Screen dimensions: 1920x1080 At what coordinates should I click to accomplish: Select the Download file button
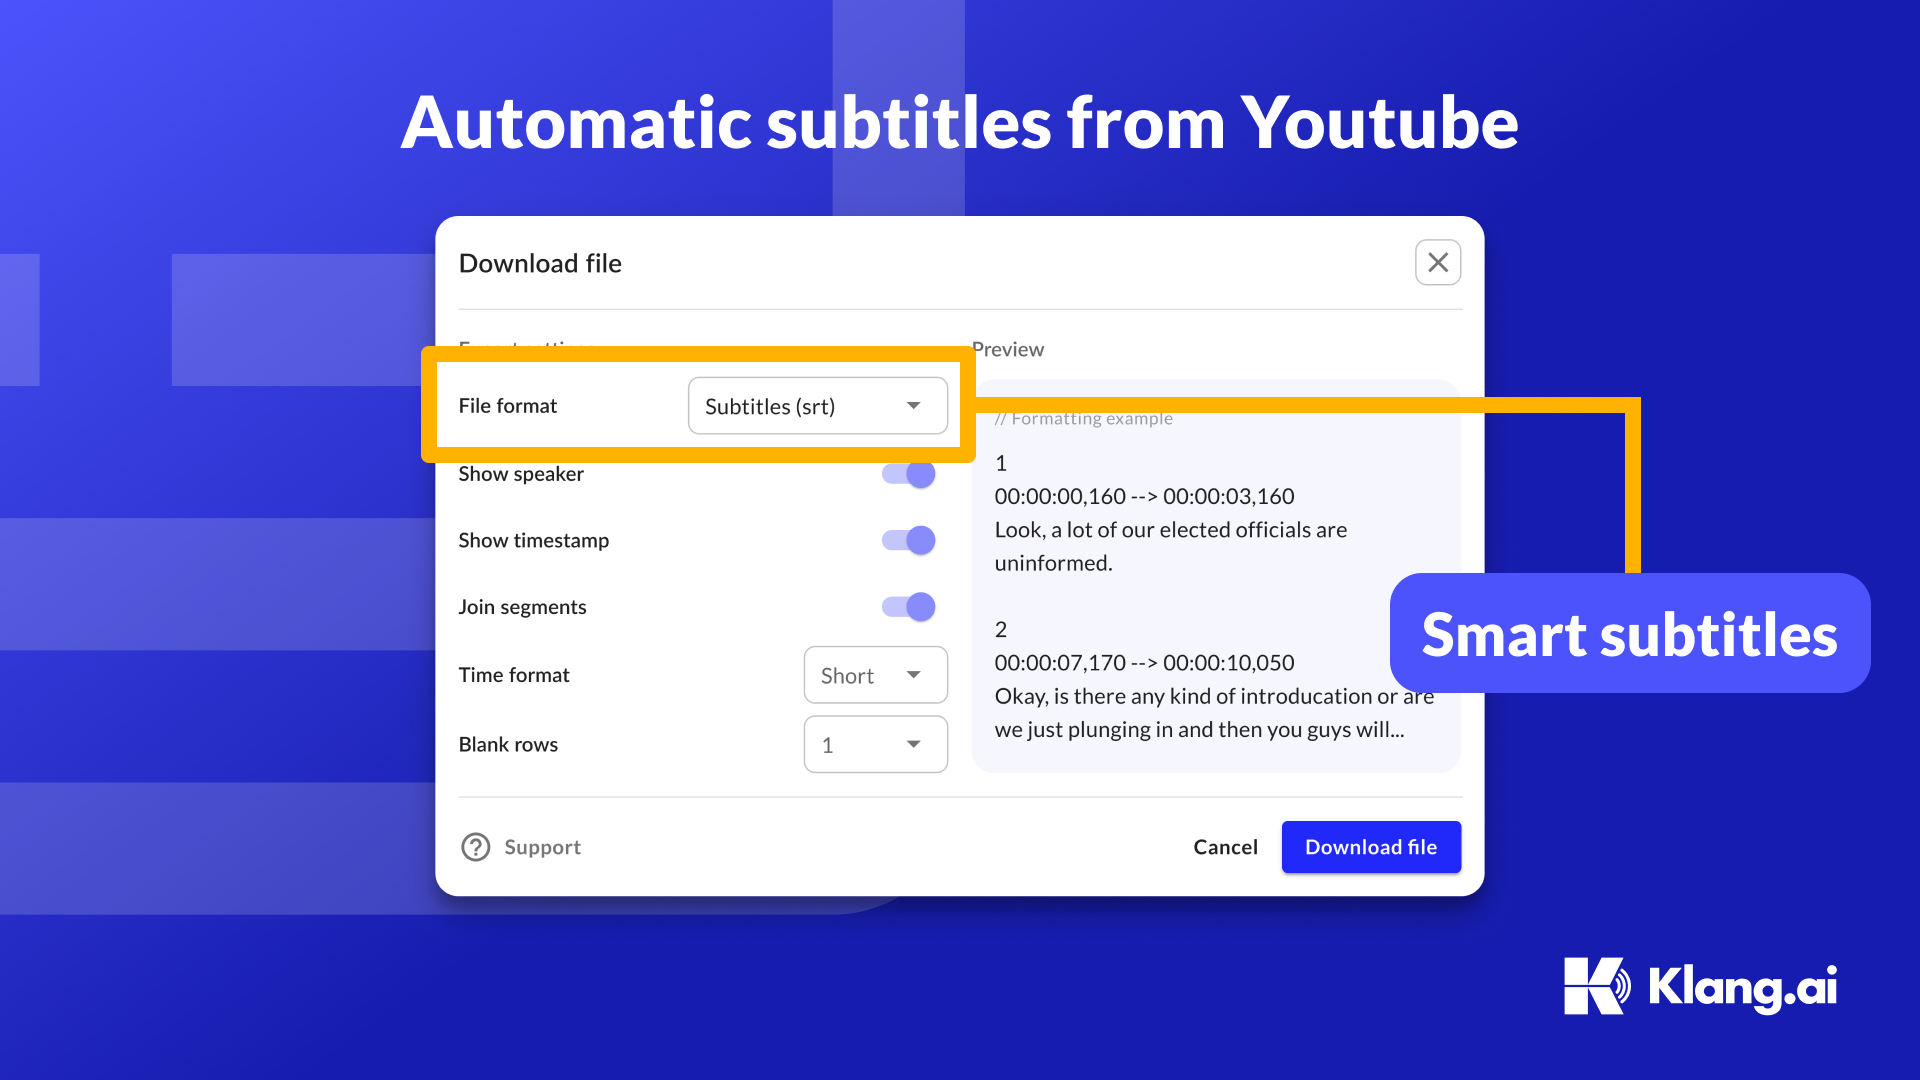[x=1371, y=847]
